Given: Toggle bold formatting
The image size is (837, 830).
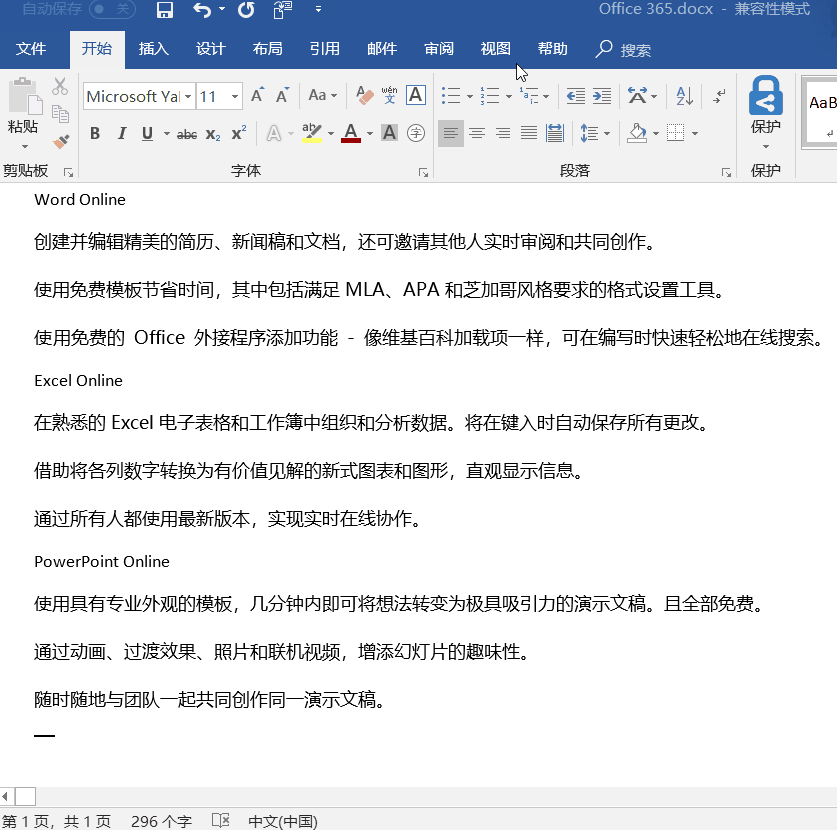Looking at the screenshot, I should coord(95,132).
